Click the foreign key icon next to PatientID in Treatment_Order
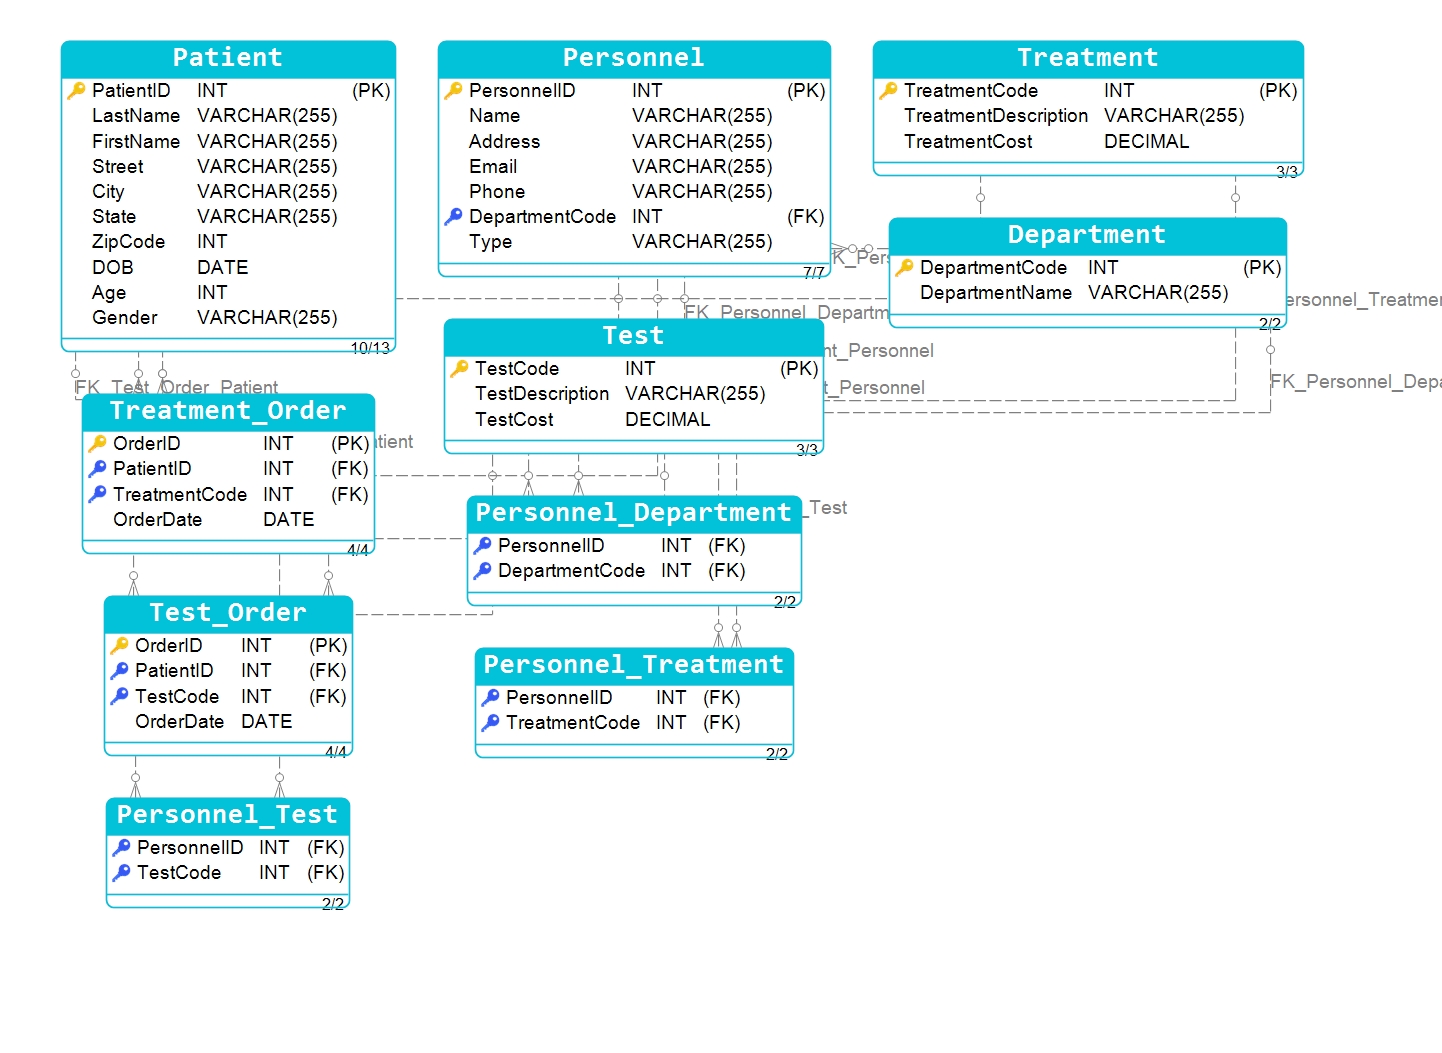The height and width of the screenshot is (1053, 1442). [98, 468]
